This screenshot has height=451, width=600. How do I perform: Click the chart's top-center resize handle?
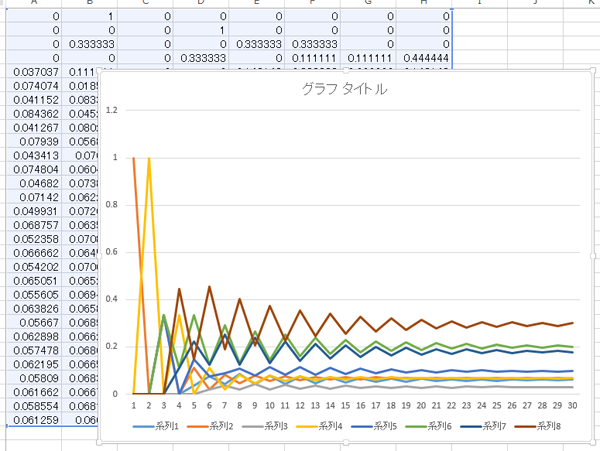coord(346,71)
